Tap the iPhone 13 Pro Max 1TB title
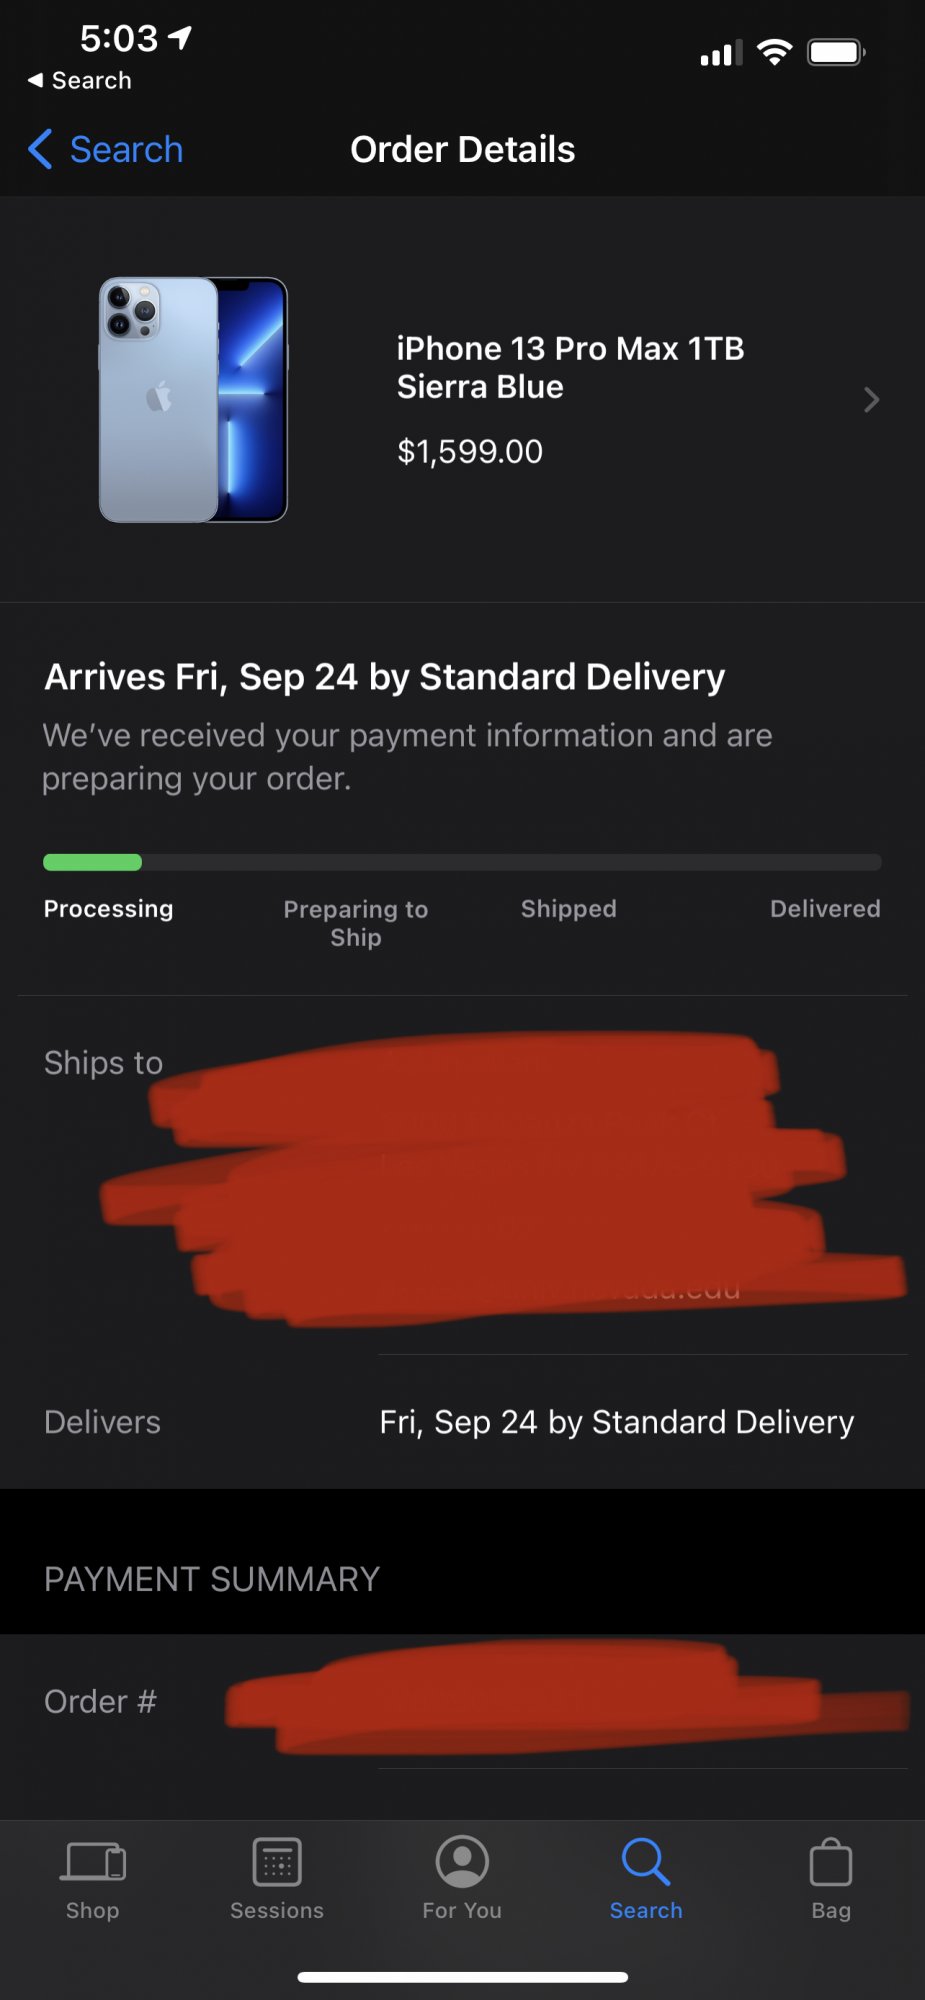Viewport: 925px width, 2000px height. 570,367
